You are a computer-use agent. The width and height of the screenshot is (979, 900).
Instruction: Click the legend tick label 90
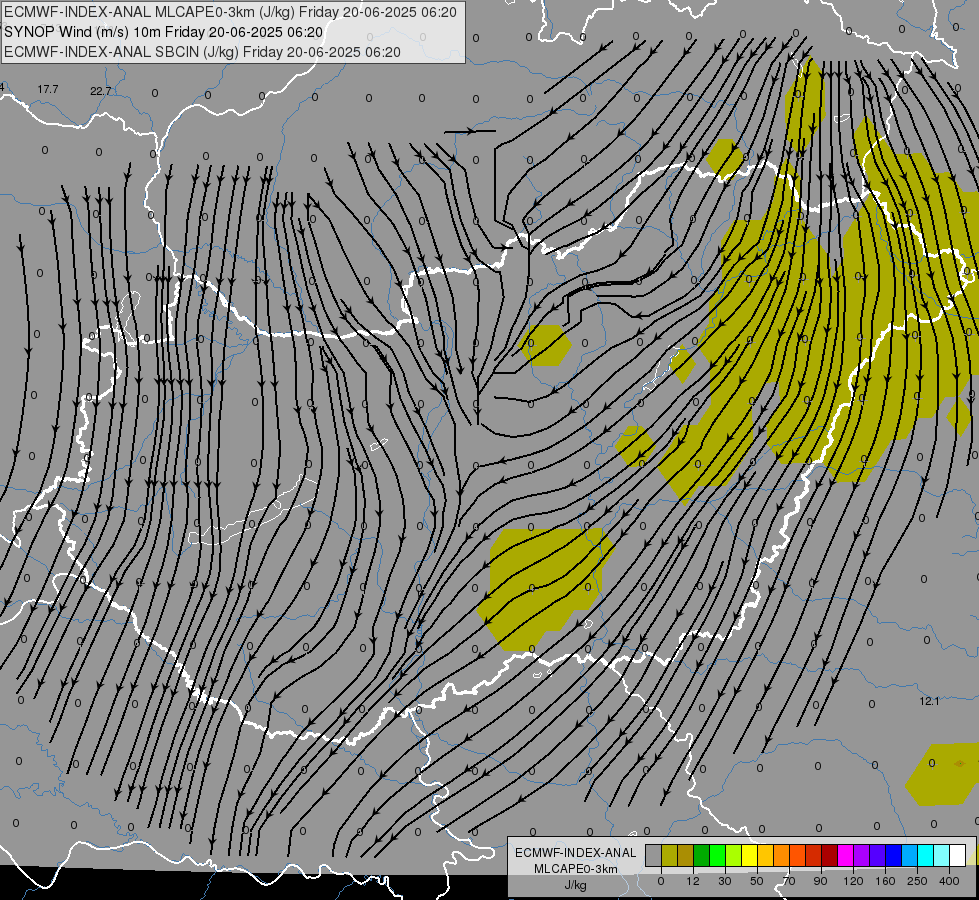[x=820, y=881]
